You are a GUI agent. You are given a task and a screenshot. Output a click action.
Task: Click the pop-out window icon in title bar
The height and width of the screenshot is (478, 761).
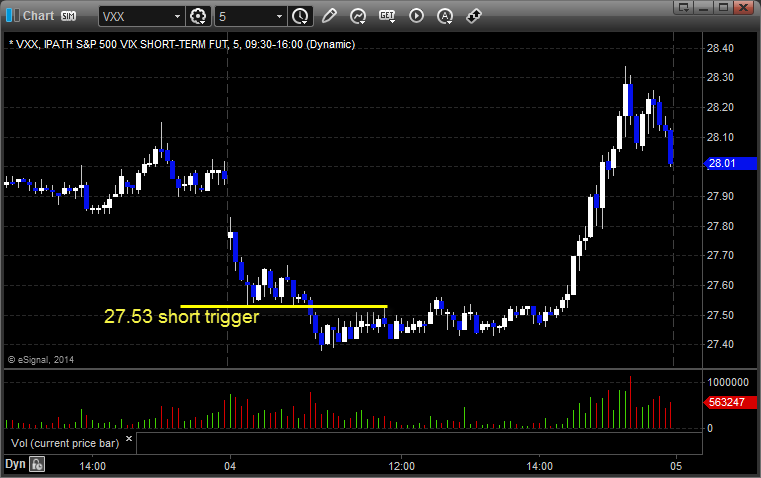[683, 7]
